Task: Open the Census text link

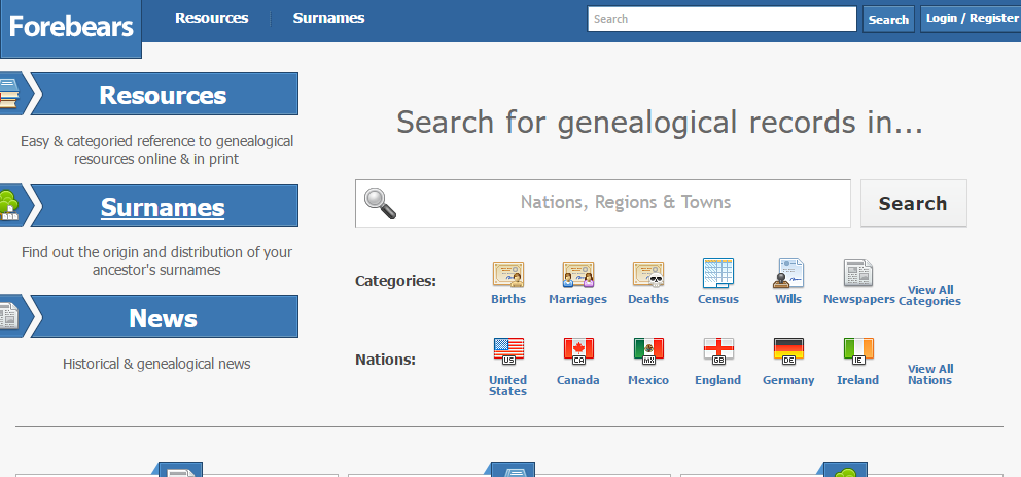Action: pos(718,299)
